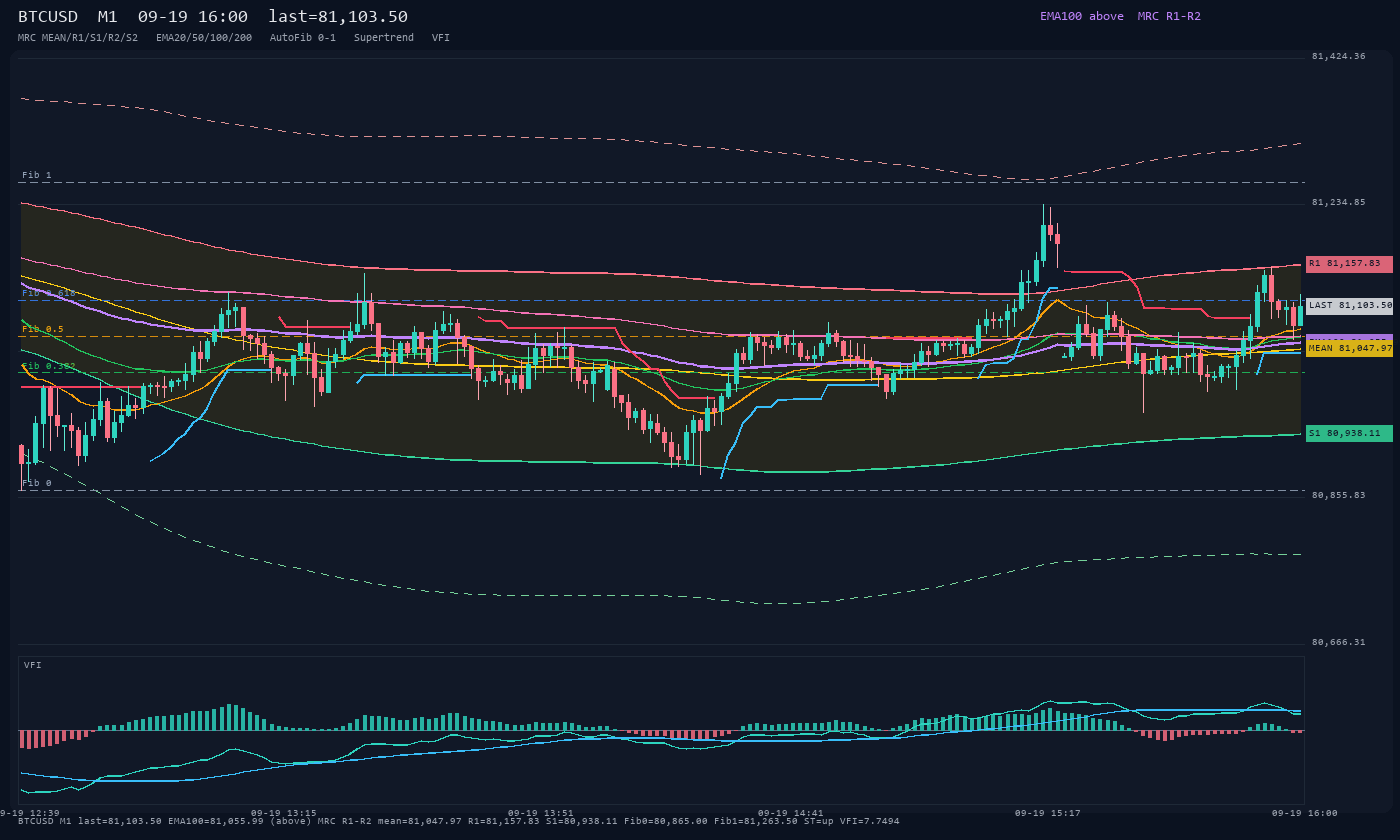Select the MRC MEAN/R1/S1/R2/S2 indicator label
The image size is (1400, 840).
[x=78, y=37]
